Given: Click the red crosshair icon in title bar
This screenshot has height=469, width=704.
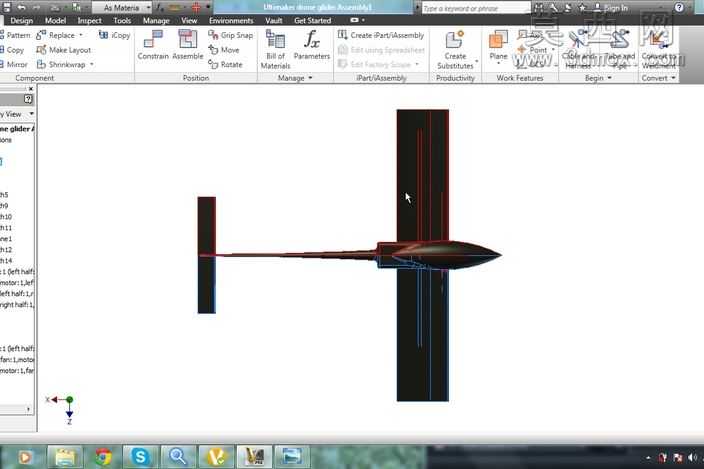Looking at the screenshot, I should click(196, 8).
